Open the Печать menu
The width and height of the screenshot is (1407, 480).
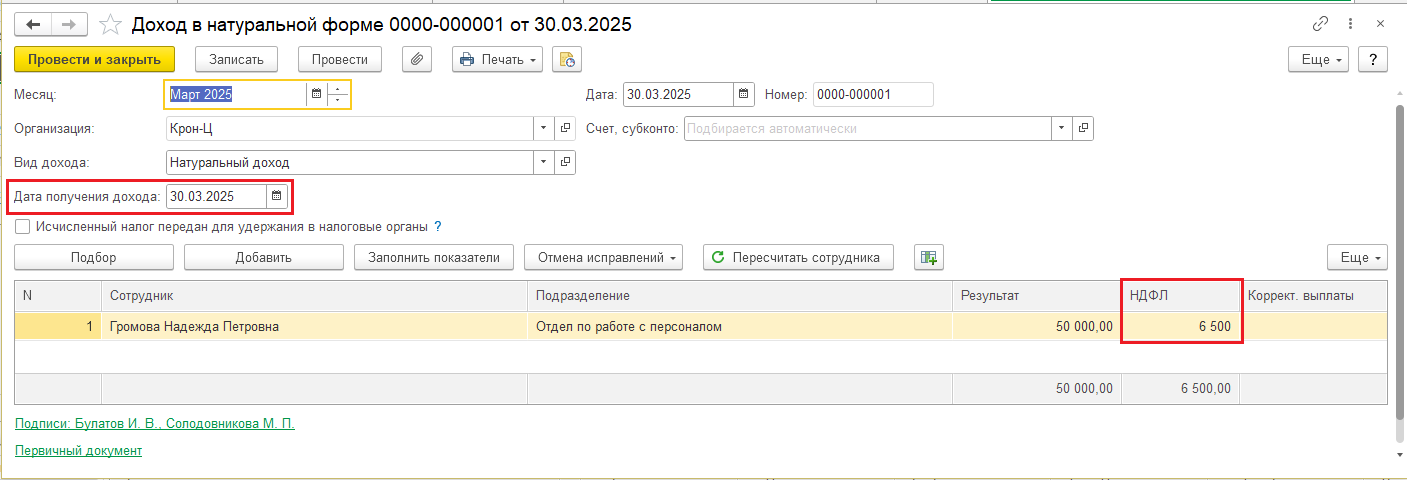coord(497,59)
